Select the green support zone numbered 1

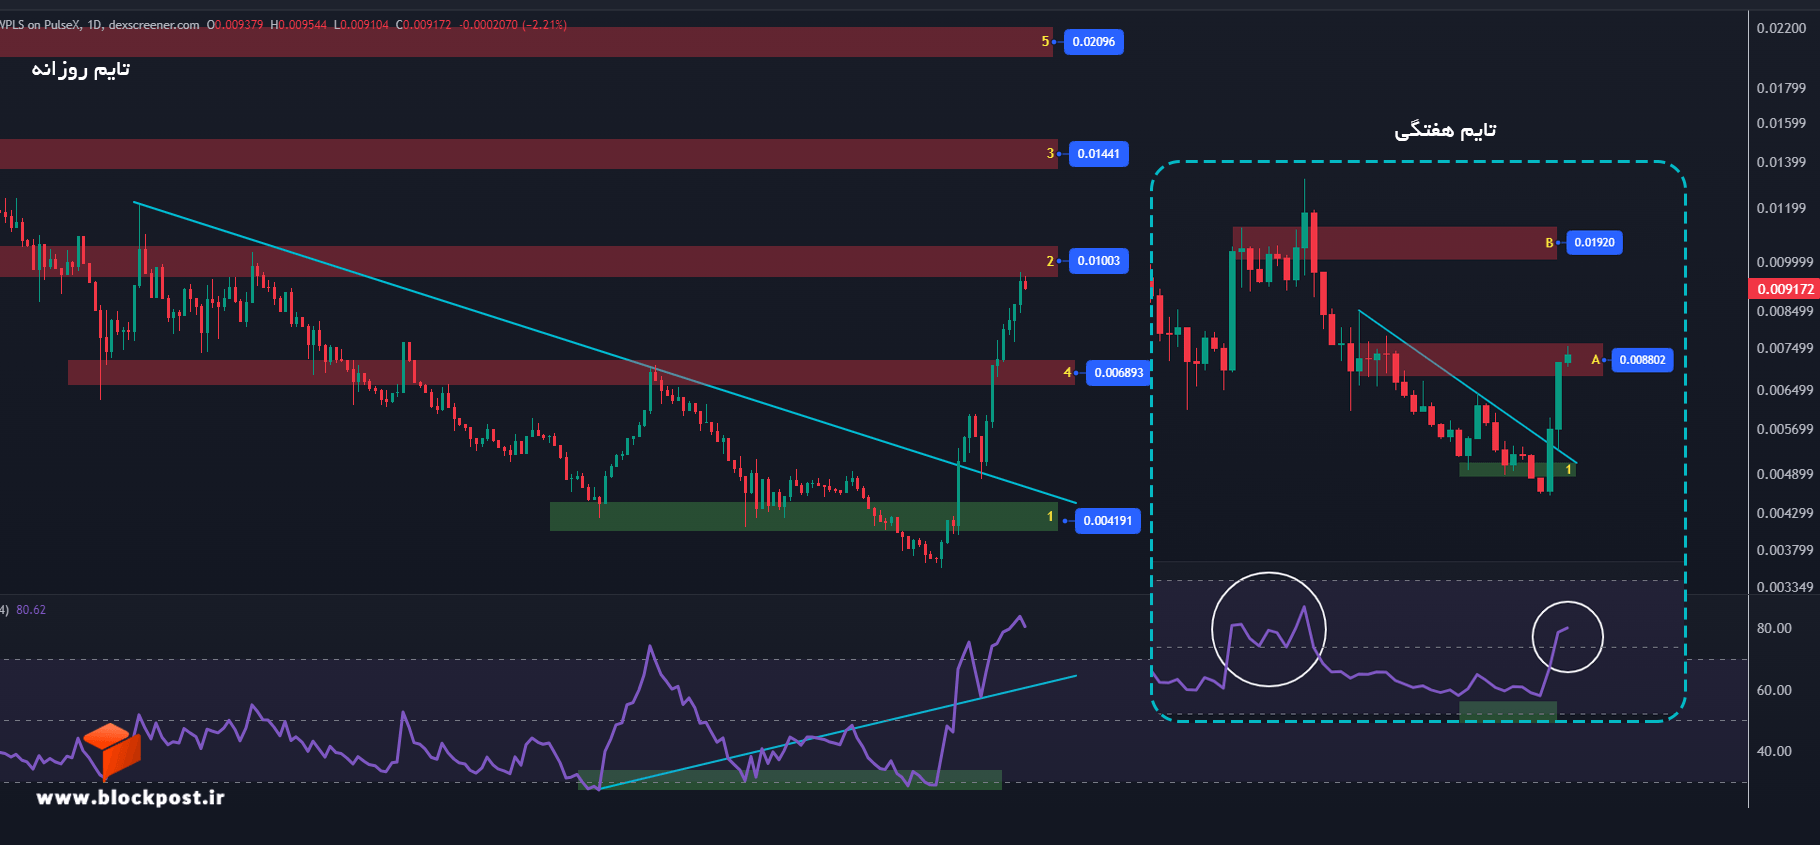click(804, 516)
